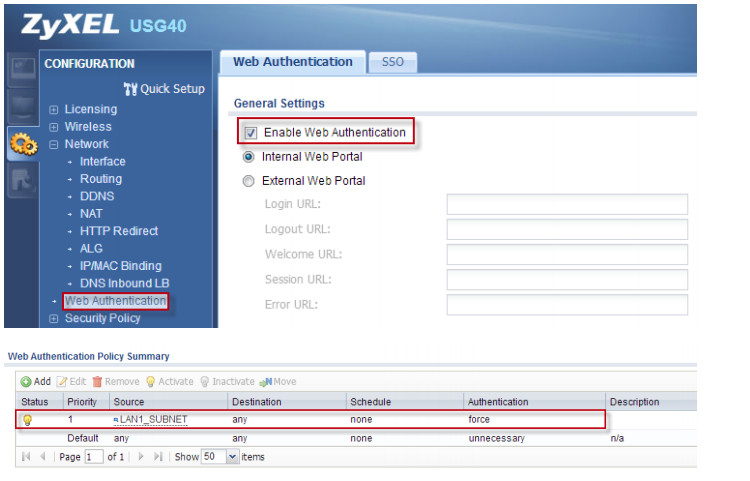Screen dimensions: 750x481
Task: Click the Remove policy trash icon
Action: tap(98, 381)
